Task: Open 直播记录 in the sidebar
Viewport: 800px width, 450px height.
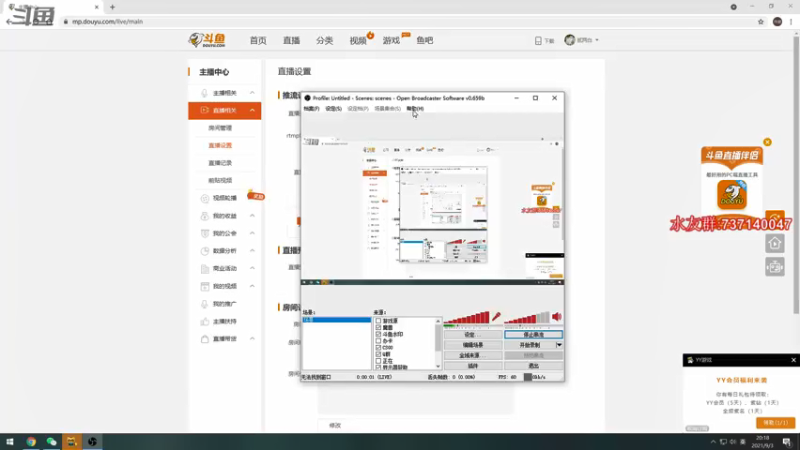Action: [x=220, y=163]
